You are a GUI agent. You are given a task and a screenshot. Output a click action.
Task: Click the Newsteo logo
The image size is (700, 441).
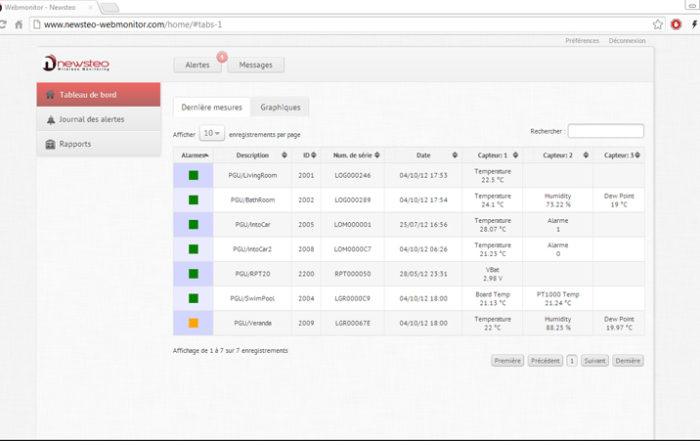76,63
